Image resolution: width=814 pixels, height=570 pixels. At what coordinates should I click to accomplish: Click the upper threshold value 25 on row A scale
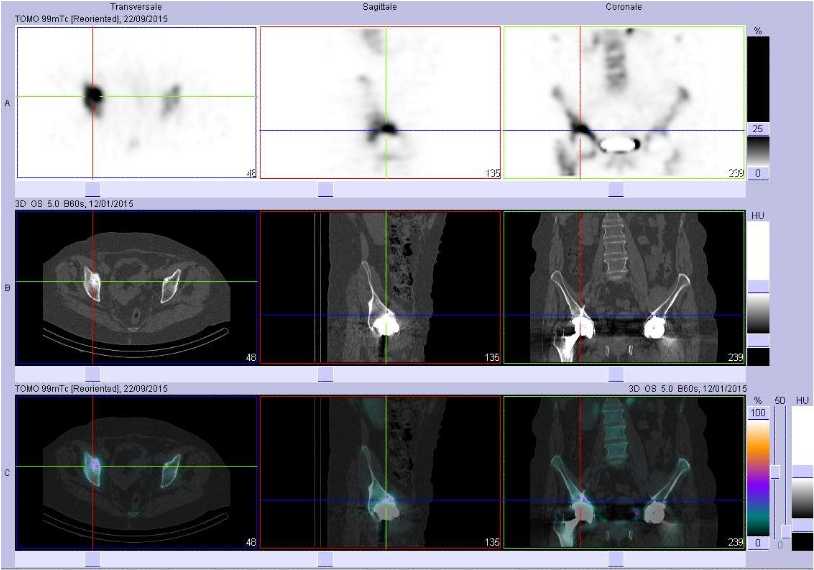(x=758, y=129)
